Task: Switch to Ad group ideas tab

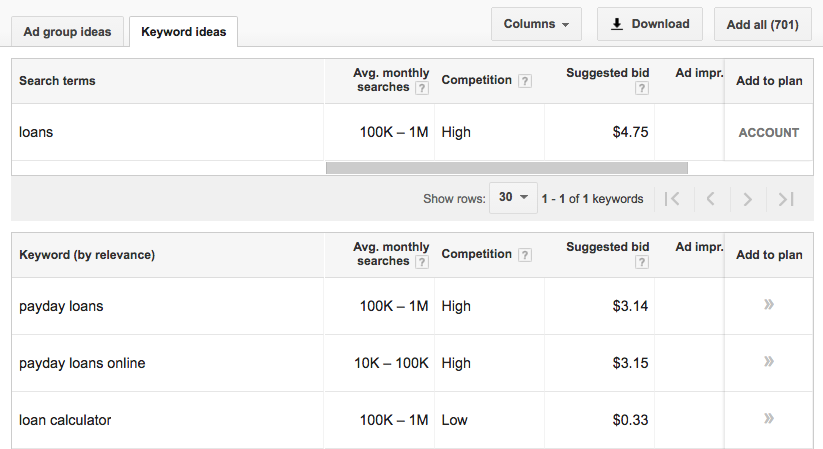Action: tap(68, 31)
